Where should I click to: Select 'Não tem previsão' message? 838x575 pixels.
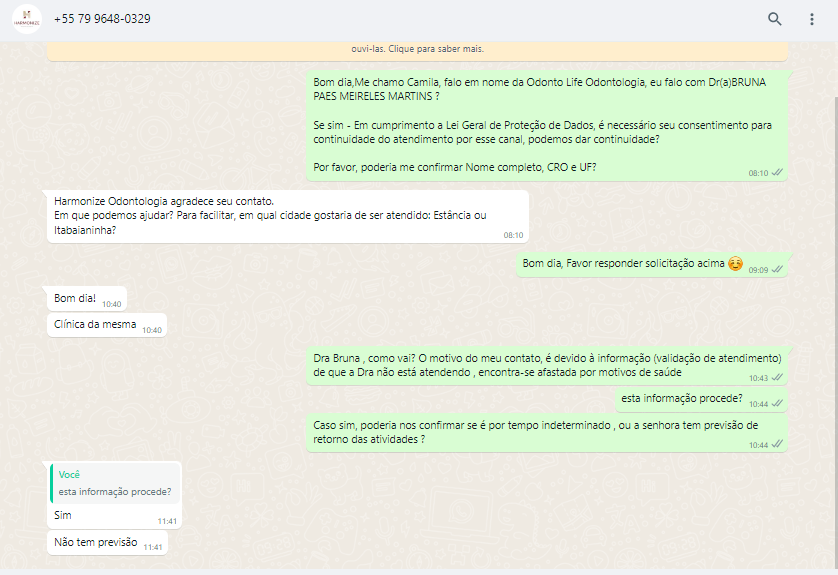pyautogui.click(x=107, y=543)
